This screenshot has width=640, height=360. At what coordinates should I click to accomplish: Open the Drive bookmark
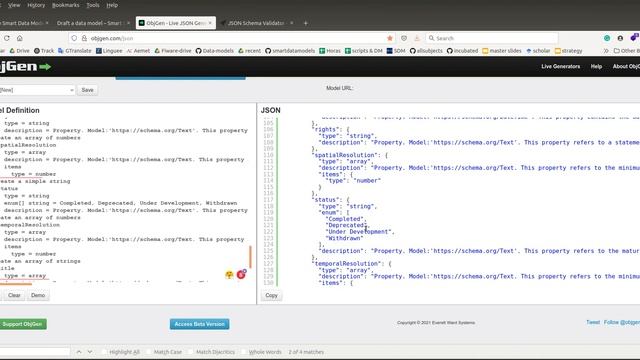coord(19,51)
